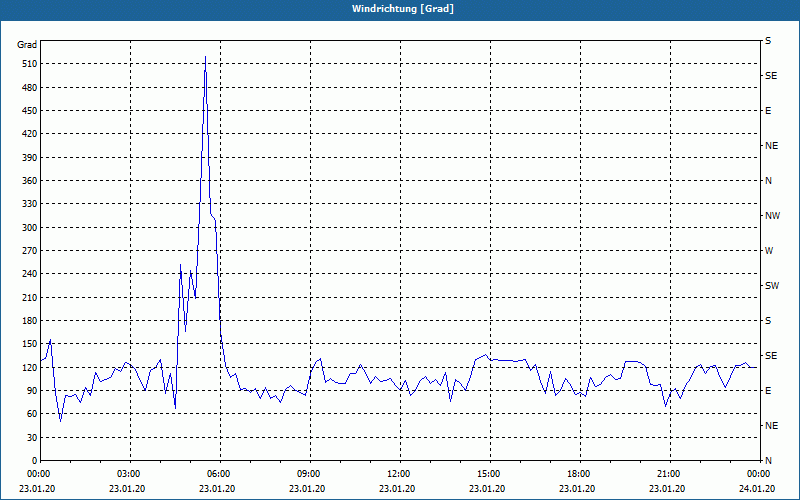Image resolution: width=800 pixels, height=500 pixels.
Task: Pick the 210 degree axis label
Action: pos(30,297)
